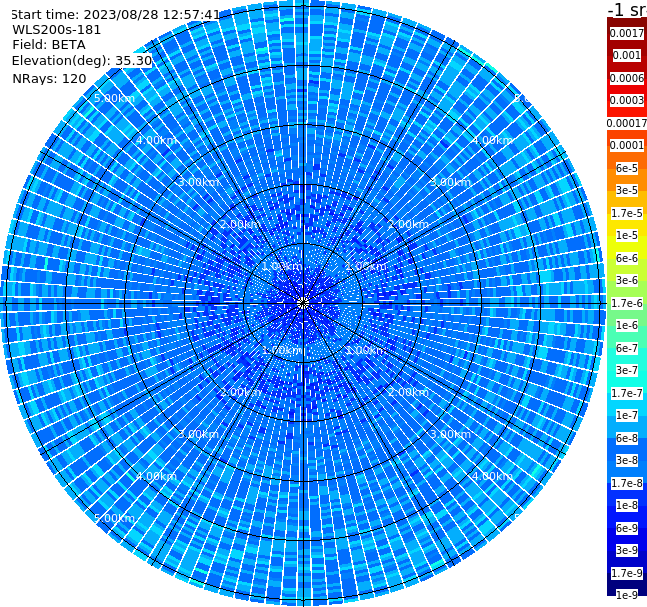Click the 1e-7 colorbar tick label
The height and width of the screenshot is (607, 647).
point(627,415)
